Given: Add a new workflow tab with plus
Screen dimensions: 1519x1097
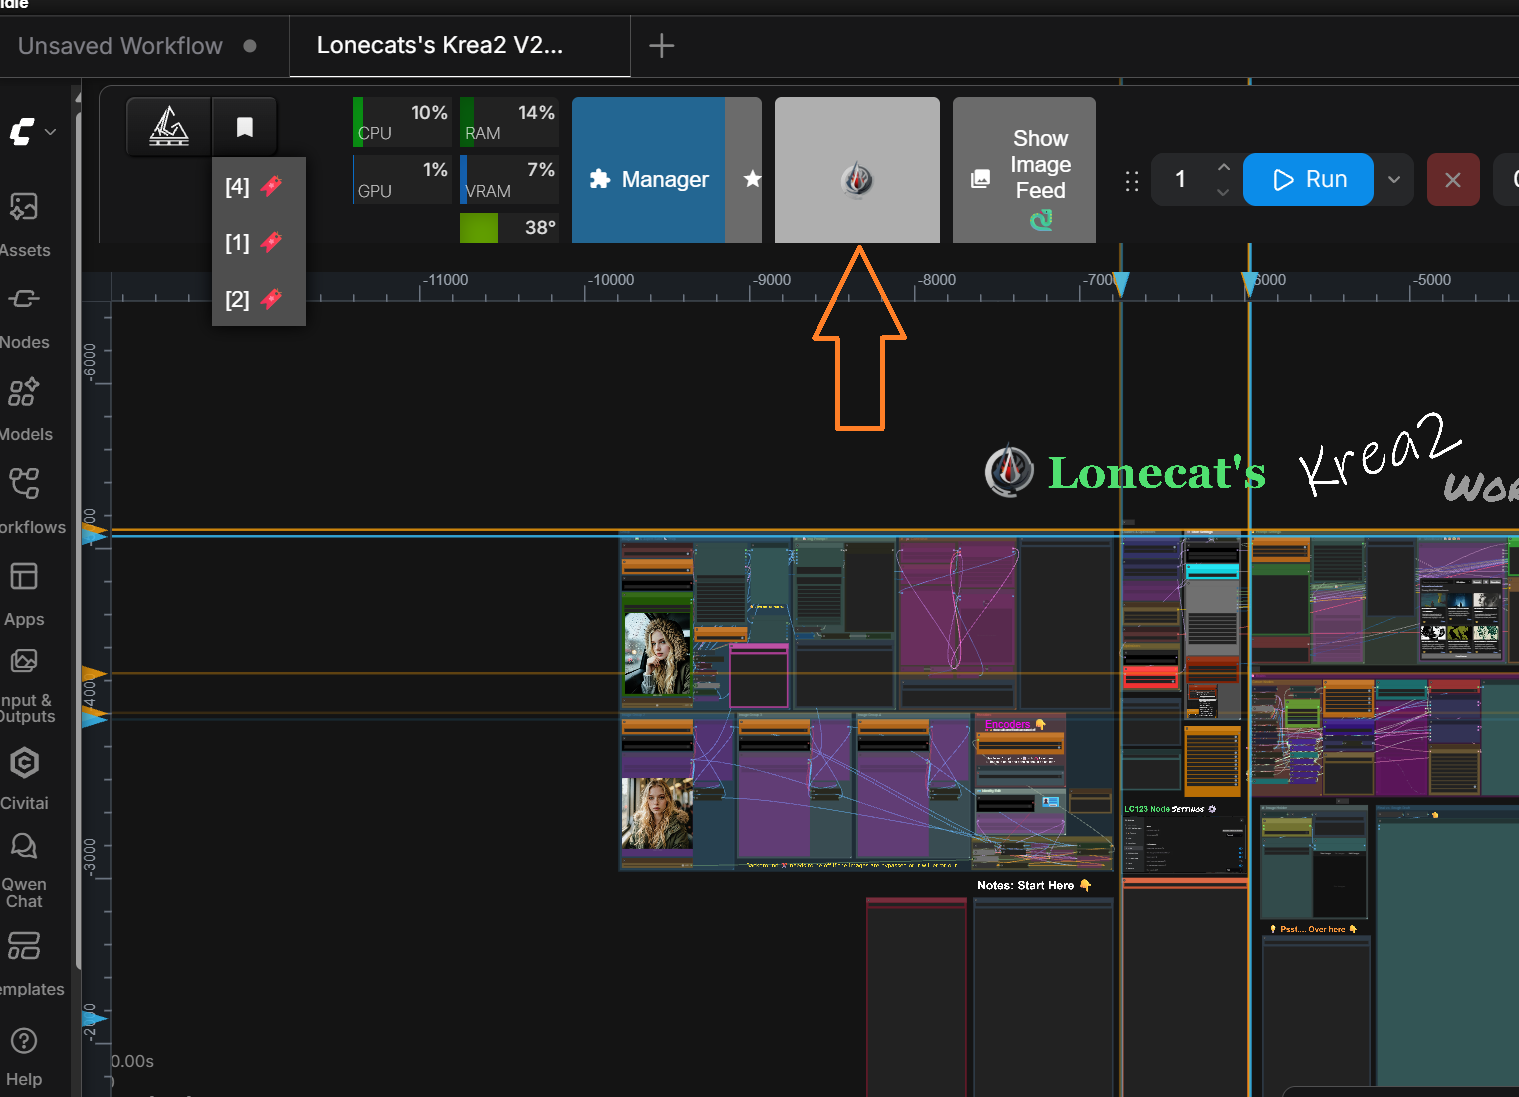Looking at the screenshot, I should (661, 45).
